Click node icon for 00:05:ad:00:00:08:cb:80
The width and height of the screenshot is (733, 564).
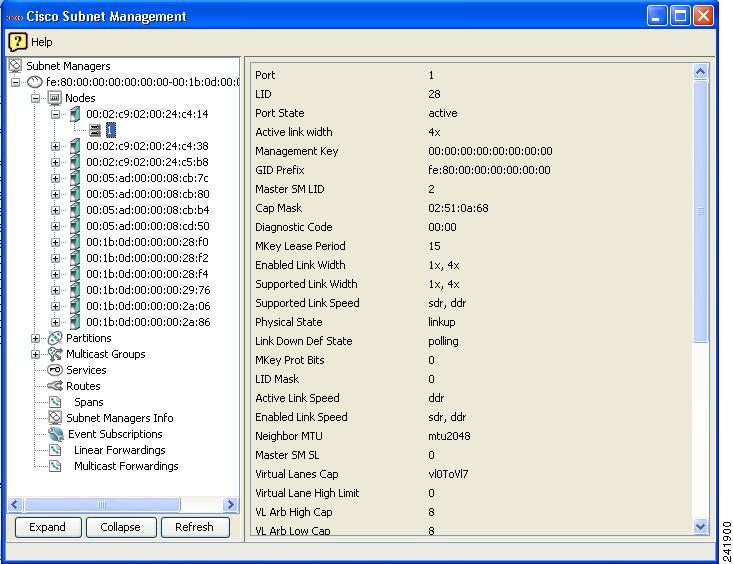[75, 194]
